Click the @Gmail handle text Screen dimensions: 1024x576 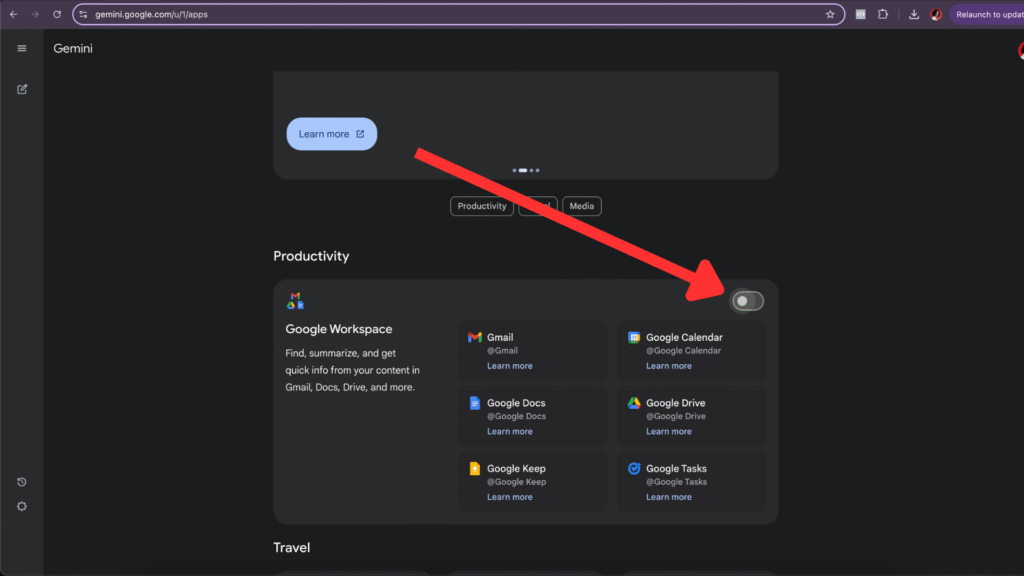[x=502, y=351]
